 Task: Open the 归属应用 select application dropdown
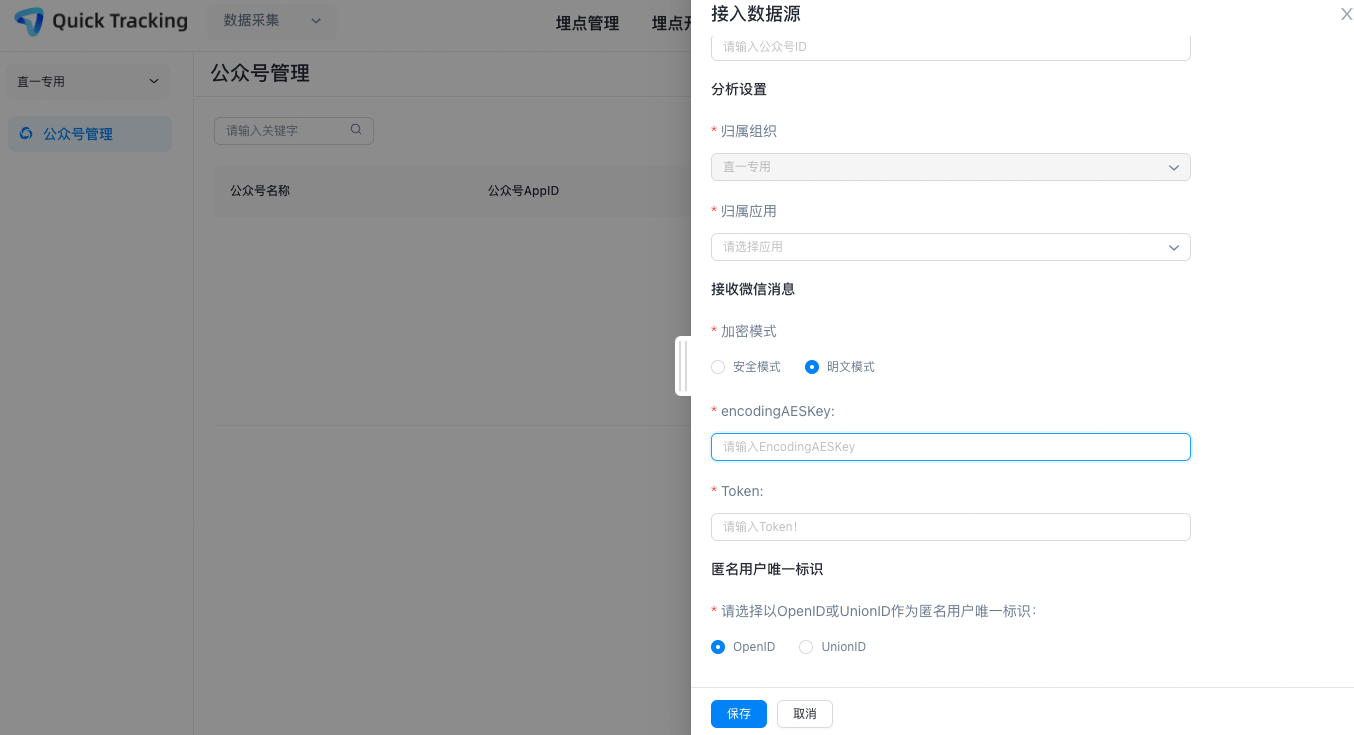point(951,247)
